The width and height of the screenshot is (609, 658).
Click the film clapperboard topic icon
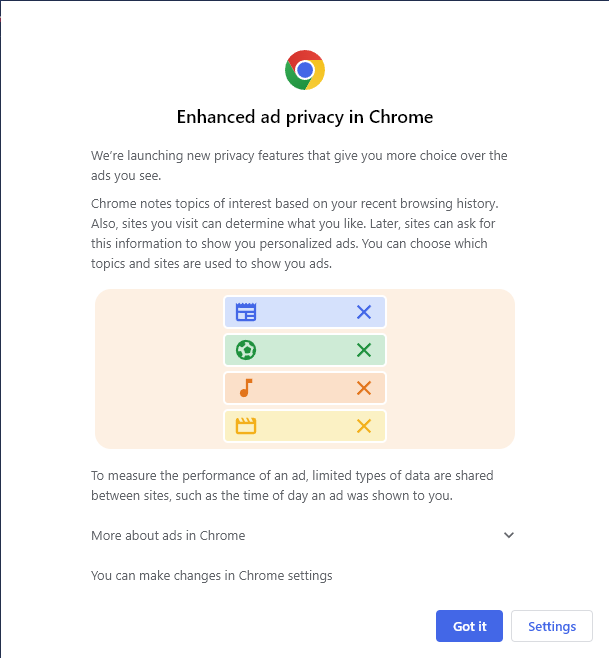[x=246, y=426]
